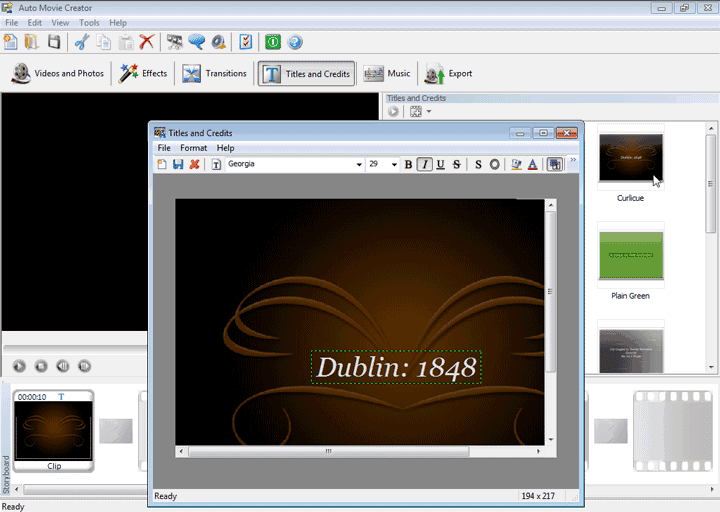Click the Shadow 'S' text effect icon
This screenshot has height=512, width=720.
(478, 164)
